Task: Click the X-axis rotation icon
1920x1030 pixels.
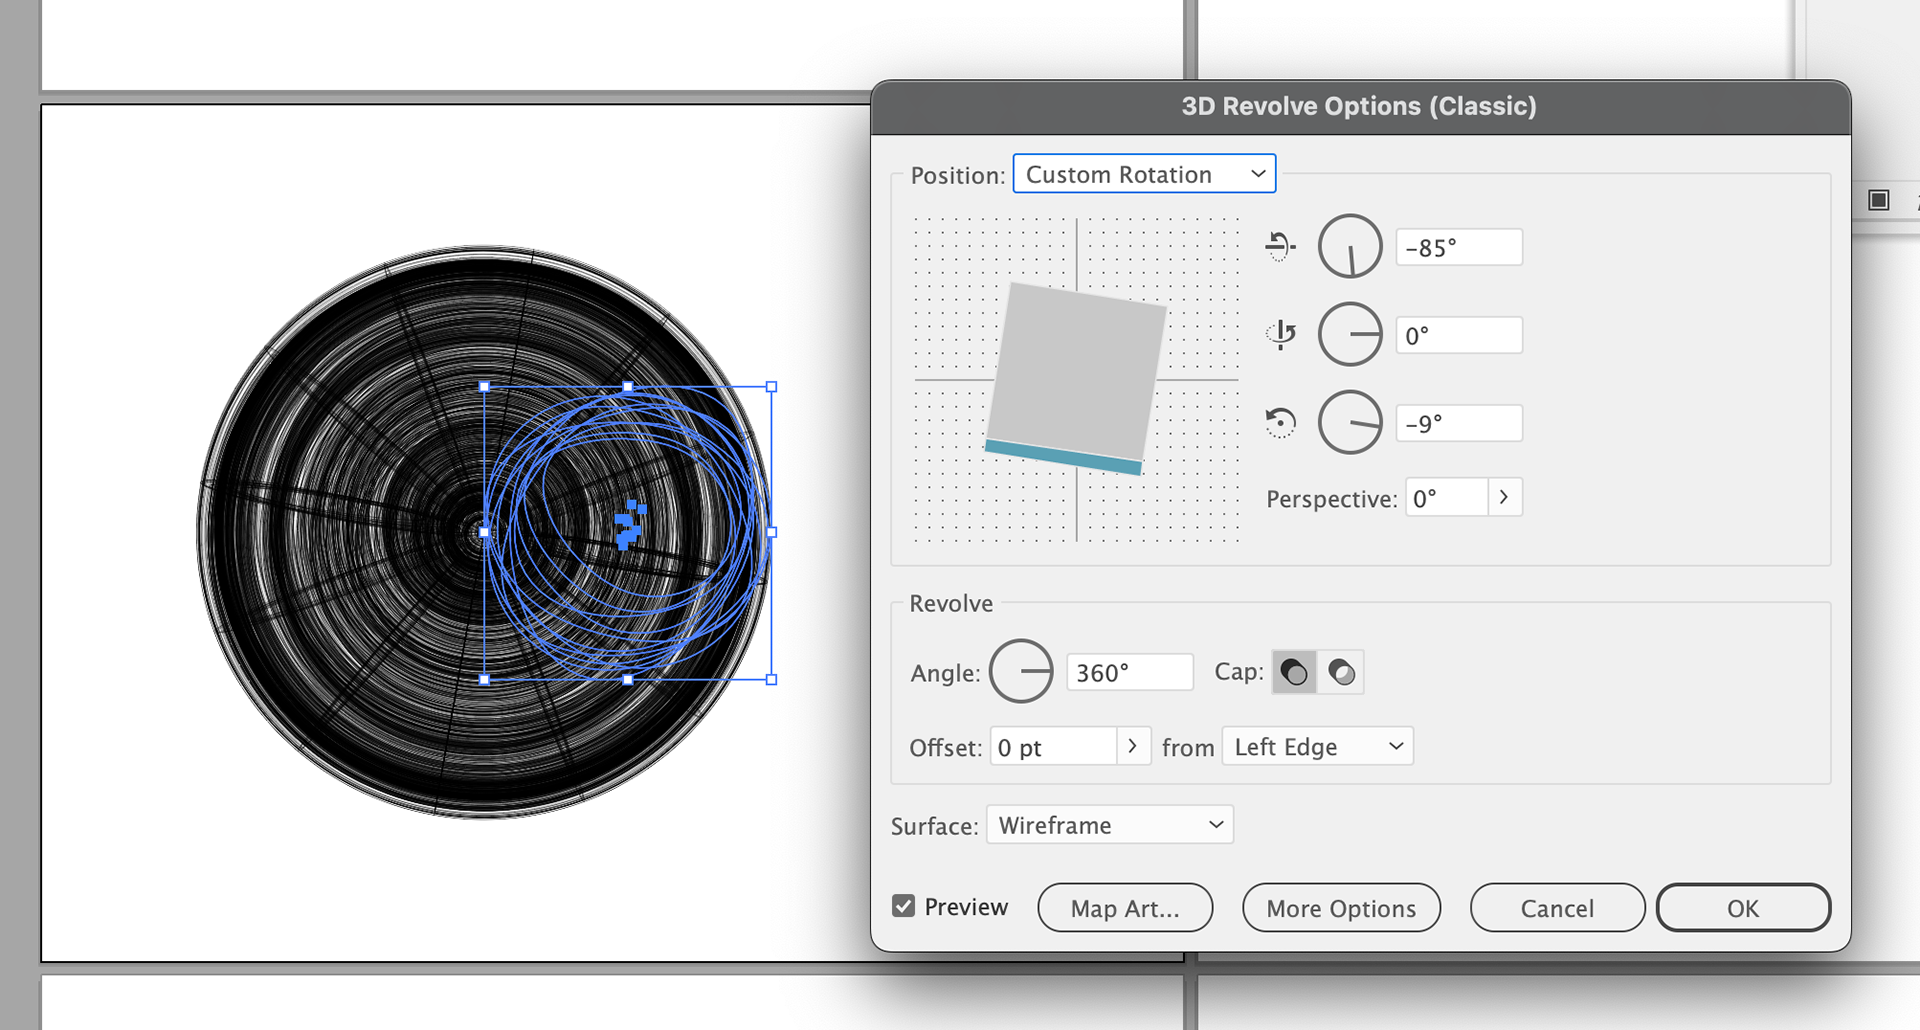Action: (1280, 246)
